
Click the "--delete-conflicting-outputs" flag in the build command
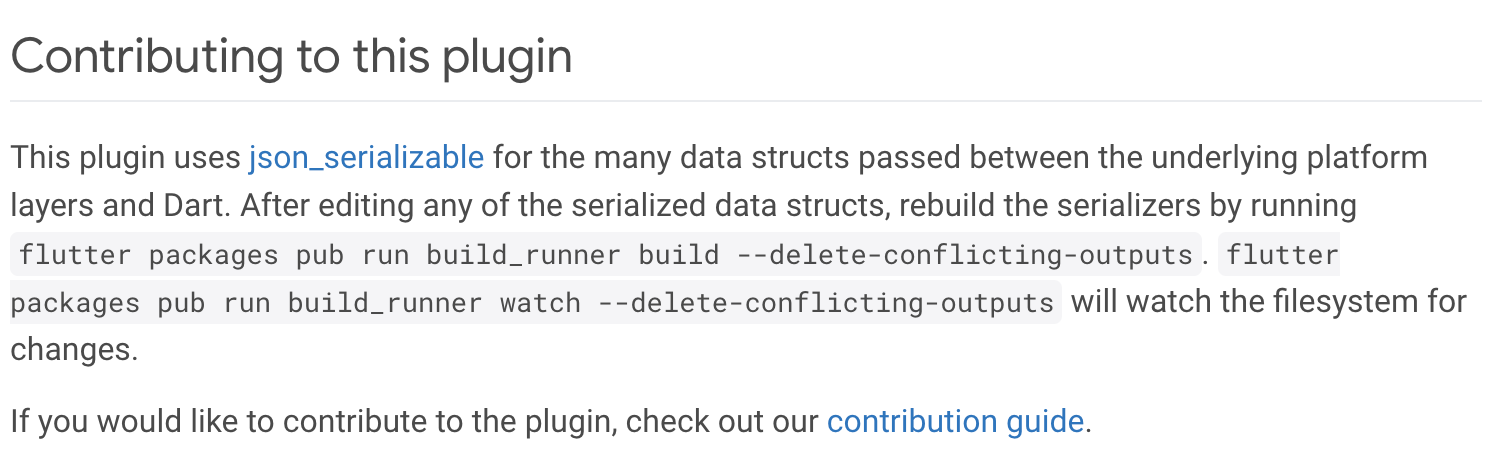[x=965, y=255]
